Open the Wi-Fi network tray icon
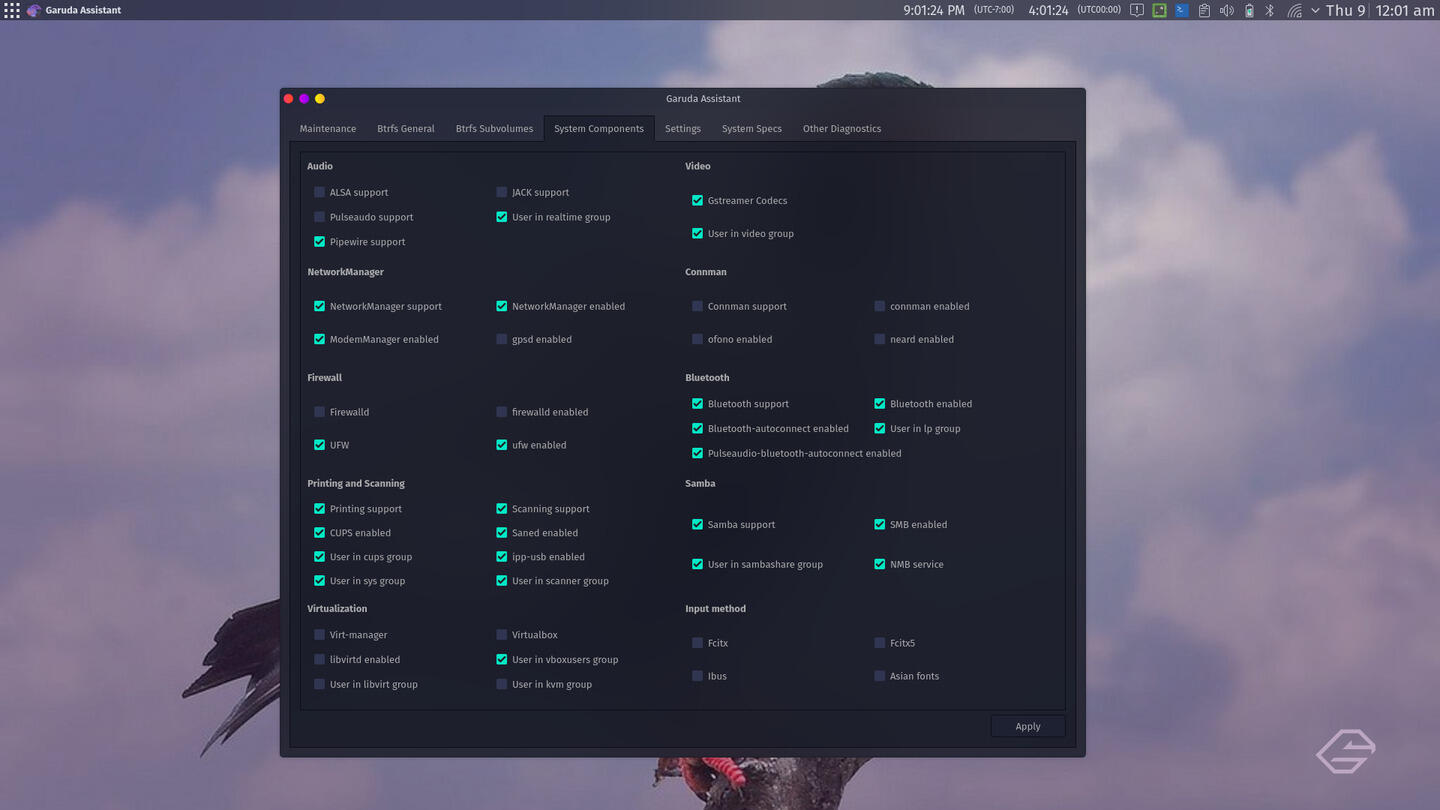This screenshot has width=1440, height=810. click(x=1294, y=10)
